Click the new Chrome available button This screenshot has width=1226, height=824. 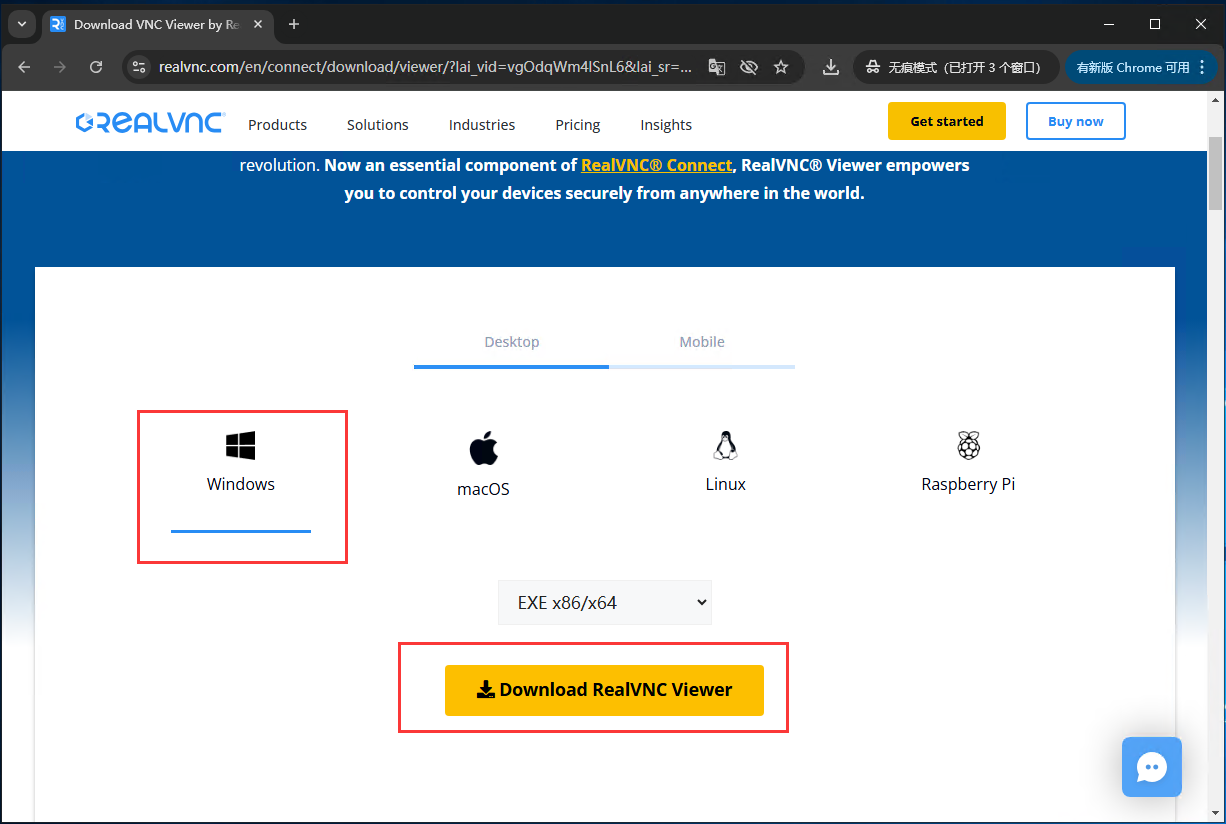point(1142,67)
